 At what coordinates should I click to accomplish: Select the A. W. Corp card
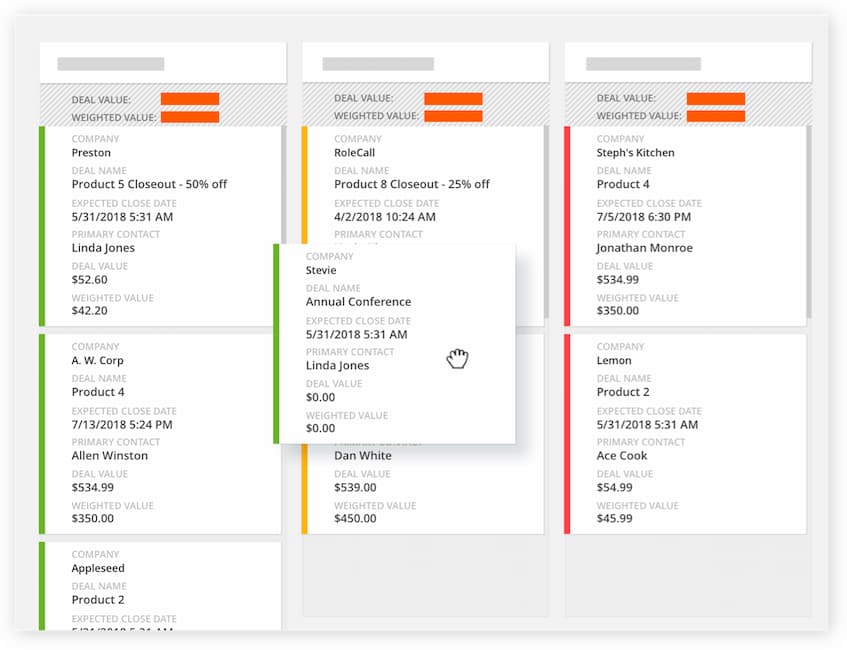click(98, 360)
